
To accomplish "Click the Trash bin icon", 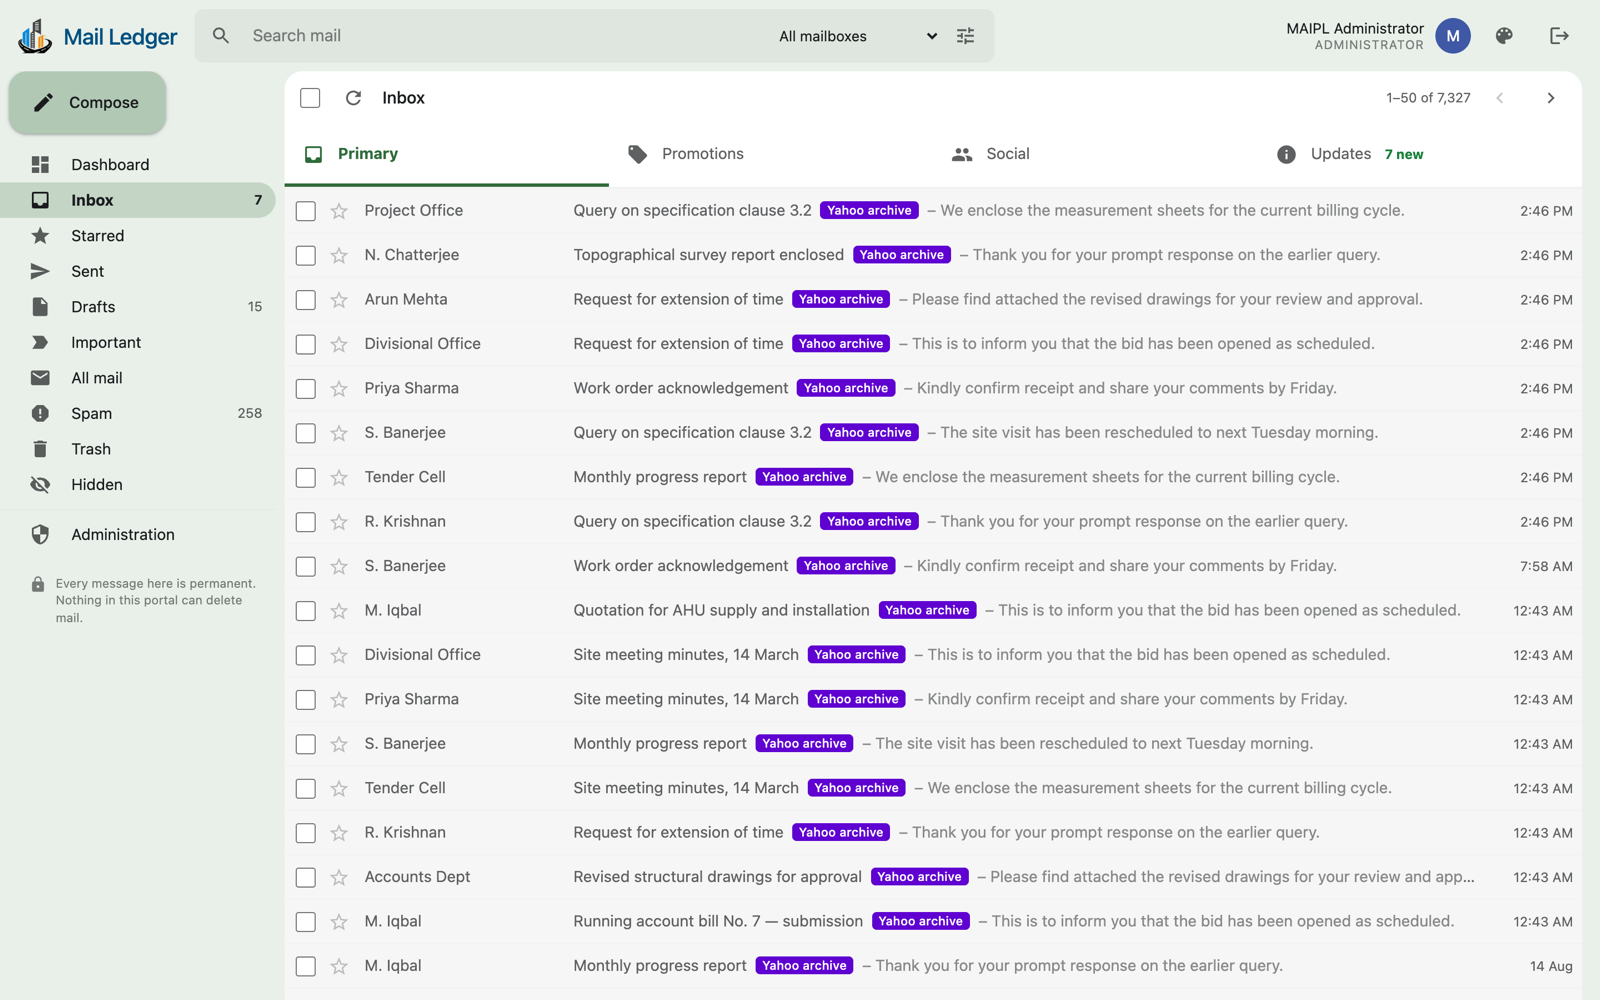I will (40, 449).
